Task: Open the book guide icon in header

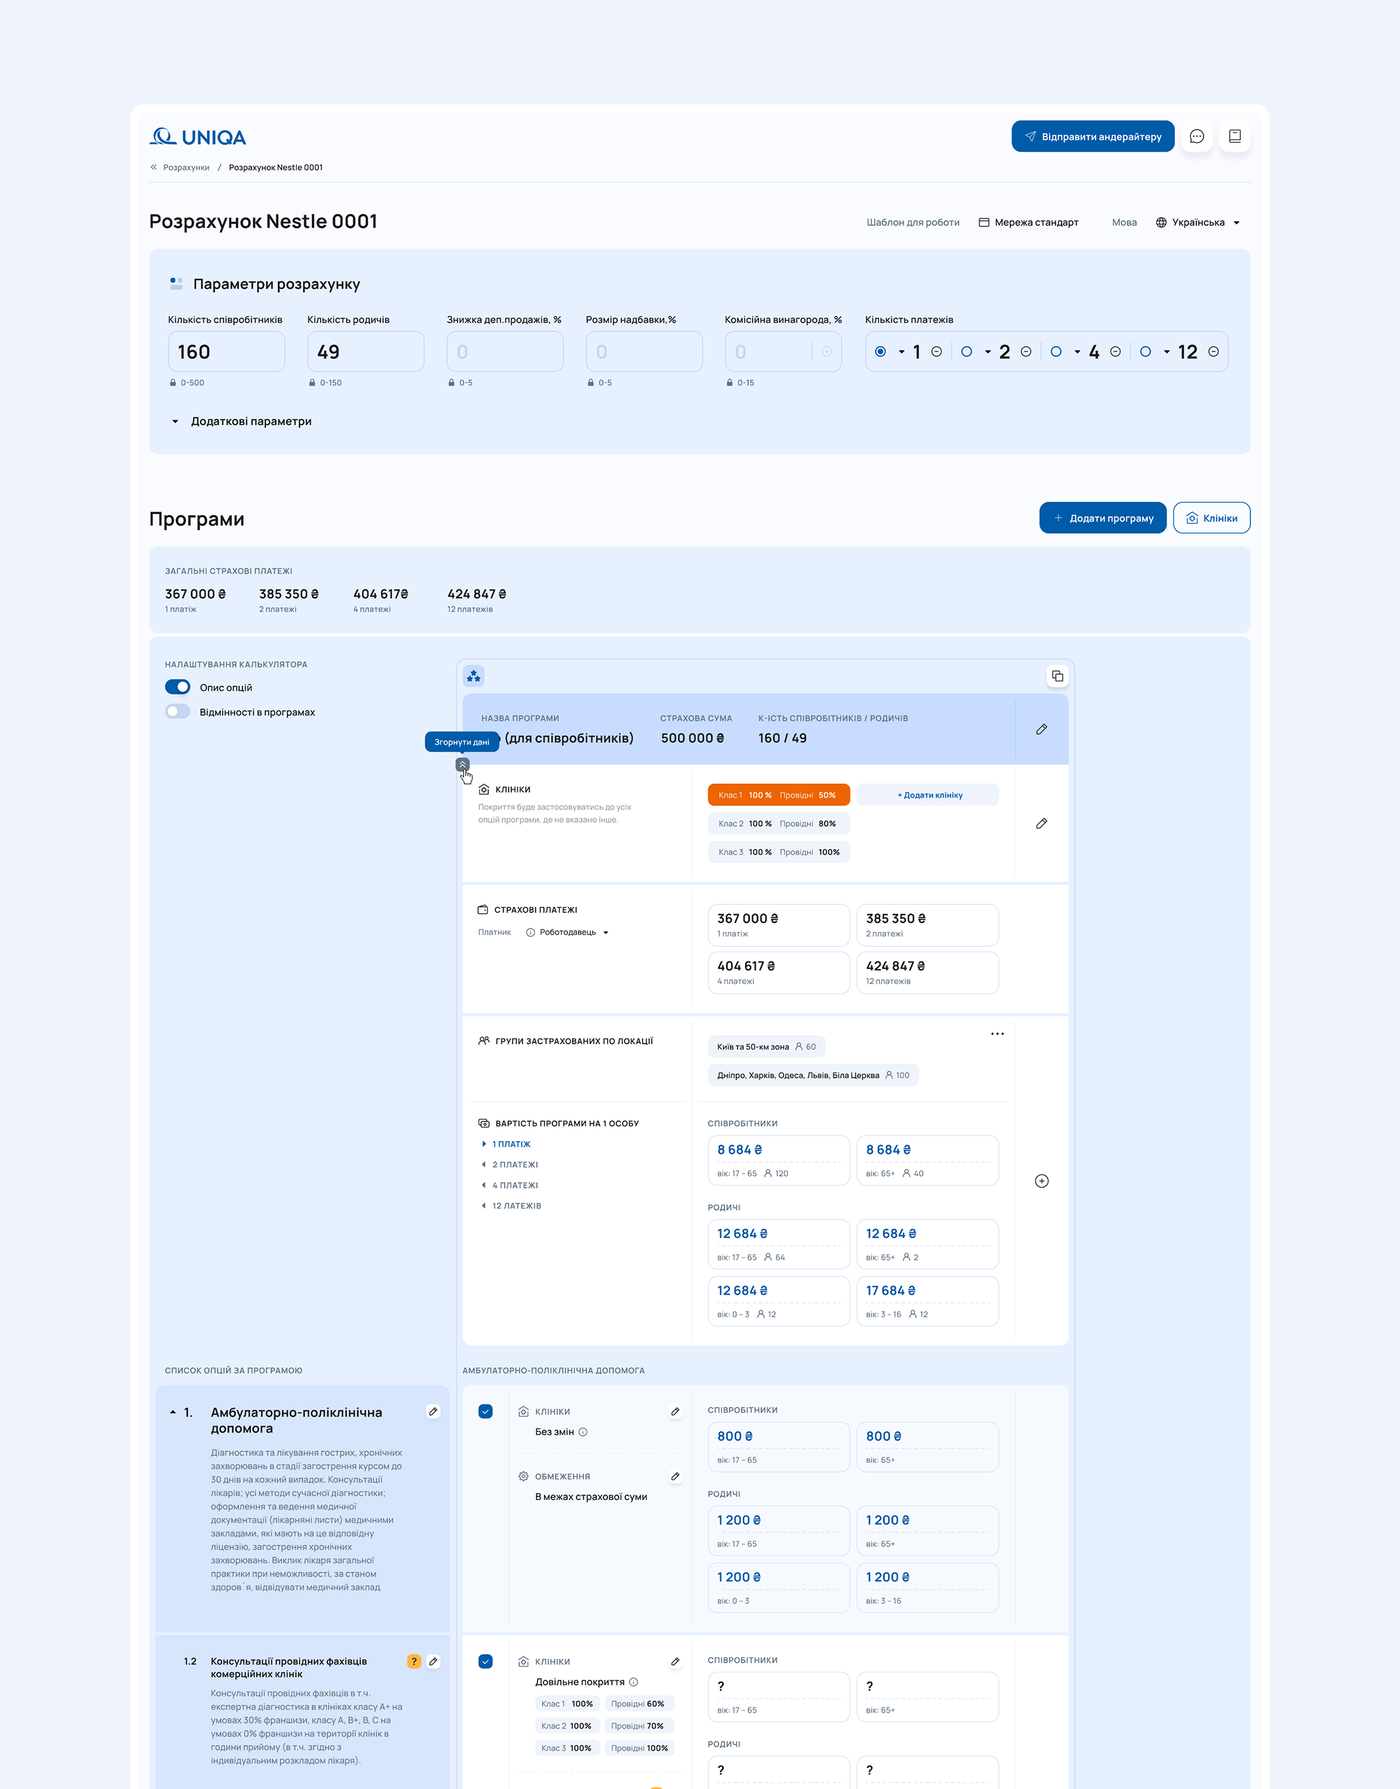Action: click(1235, 137)
